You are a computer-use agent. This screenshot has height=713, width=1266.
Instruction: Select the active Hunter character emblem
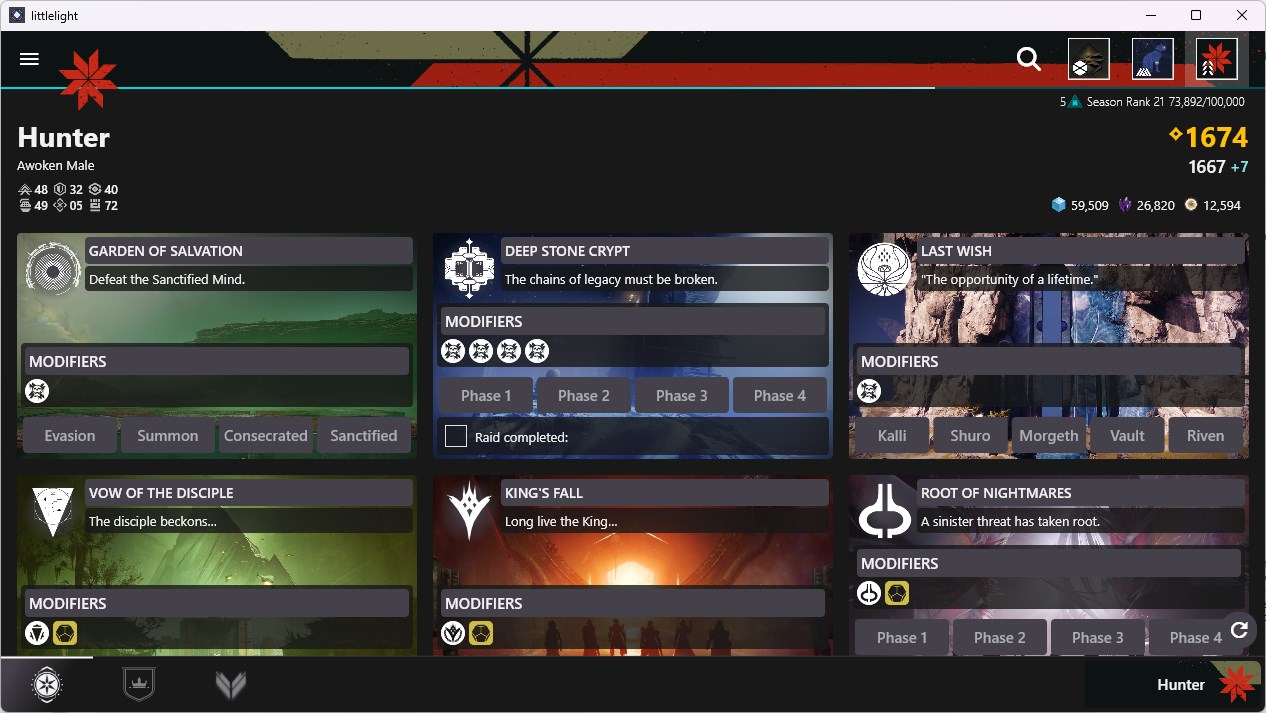click(1217, 59)
